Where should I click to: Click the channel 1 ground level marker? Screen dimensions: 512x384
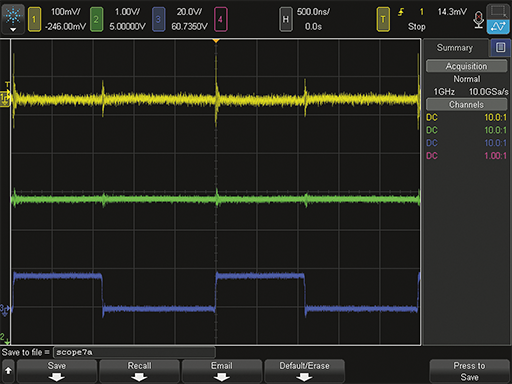[5, 99]
